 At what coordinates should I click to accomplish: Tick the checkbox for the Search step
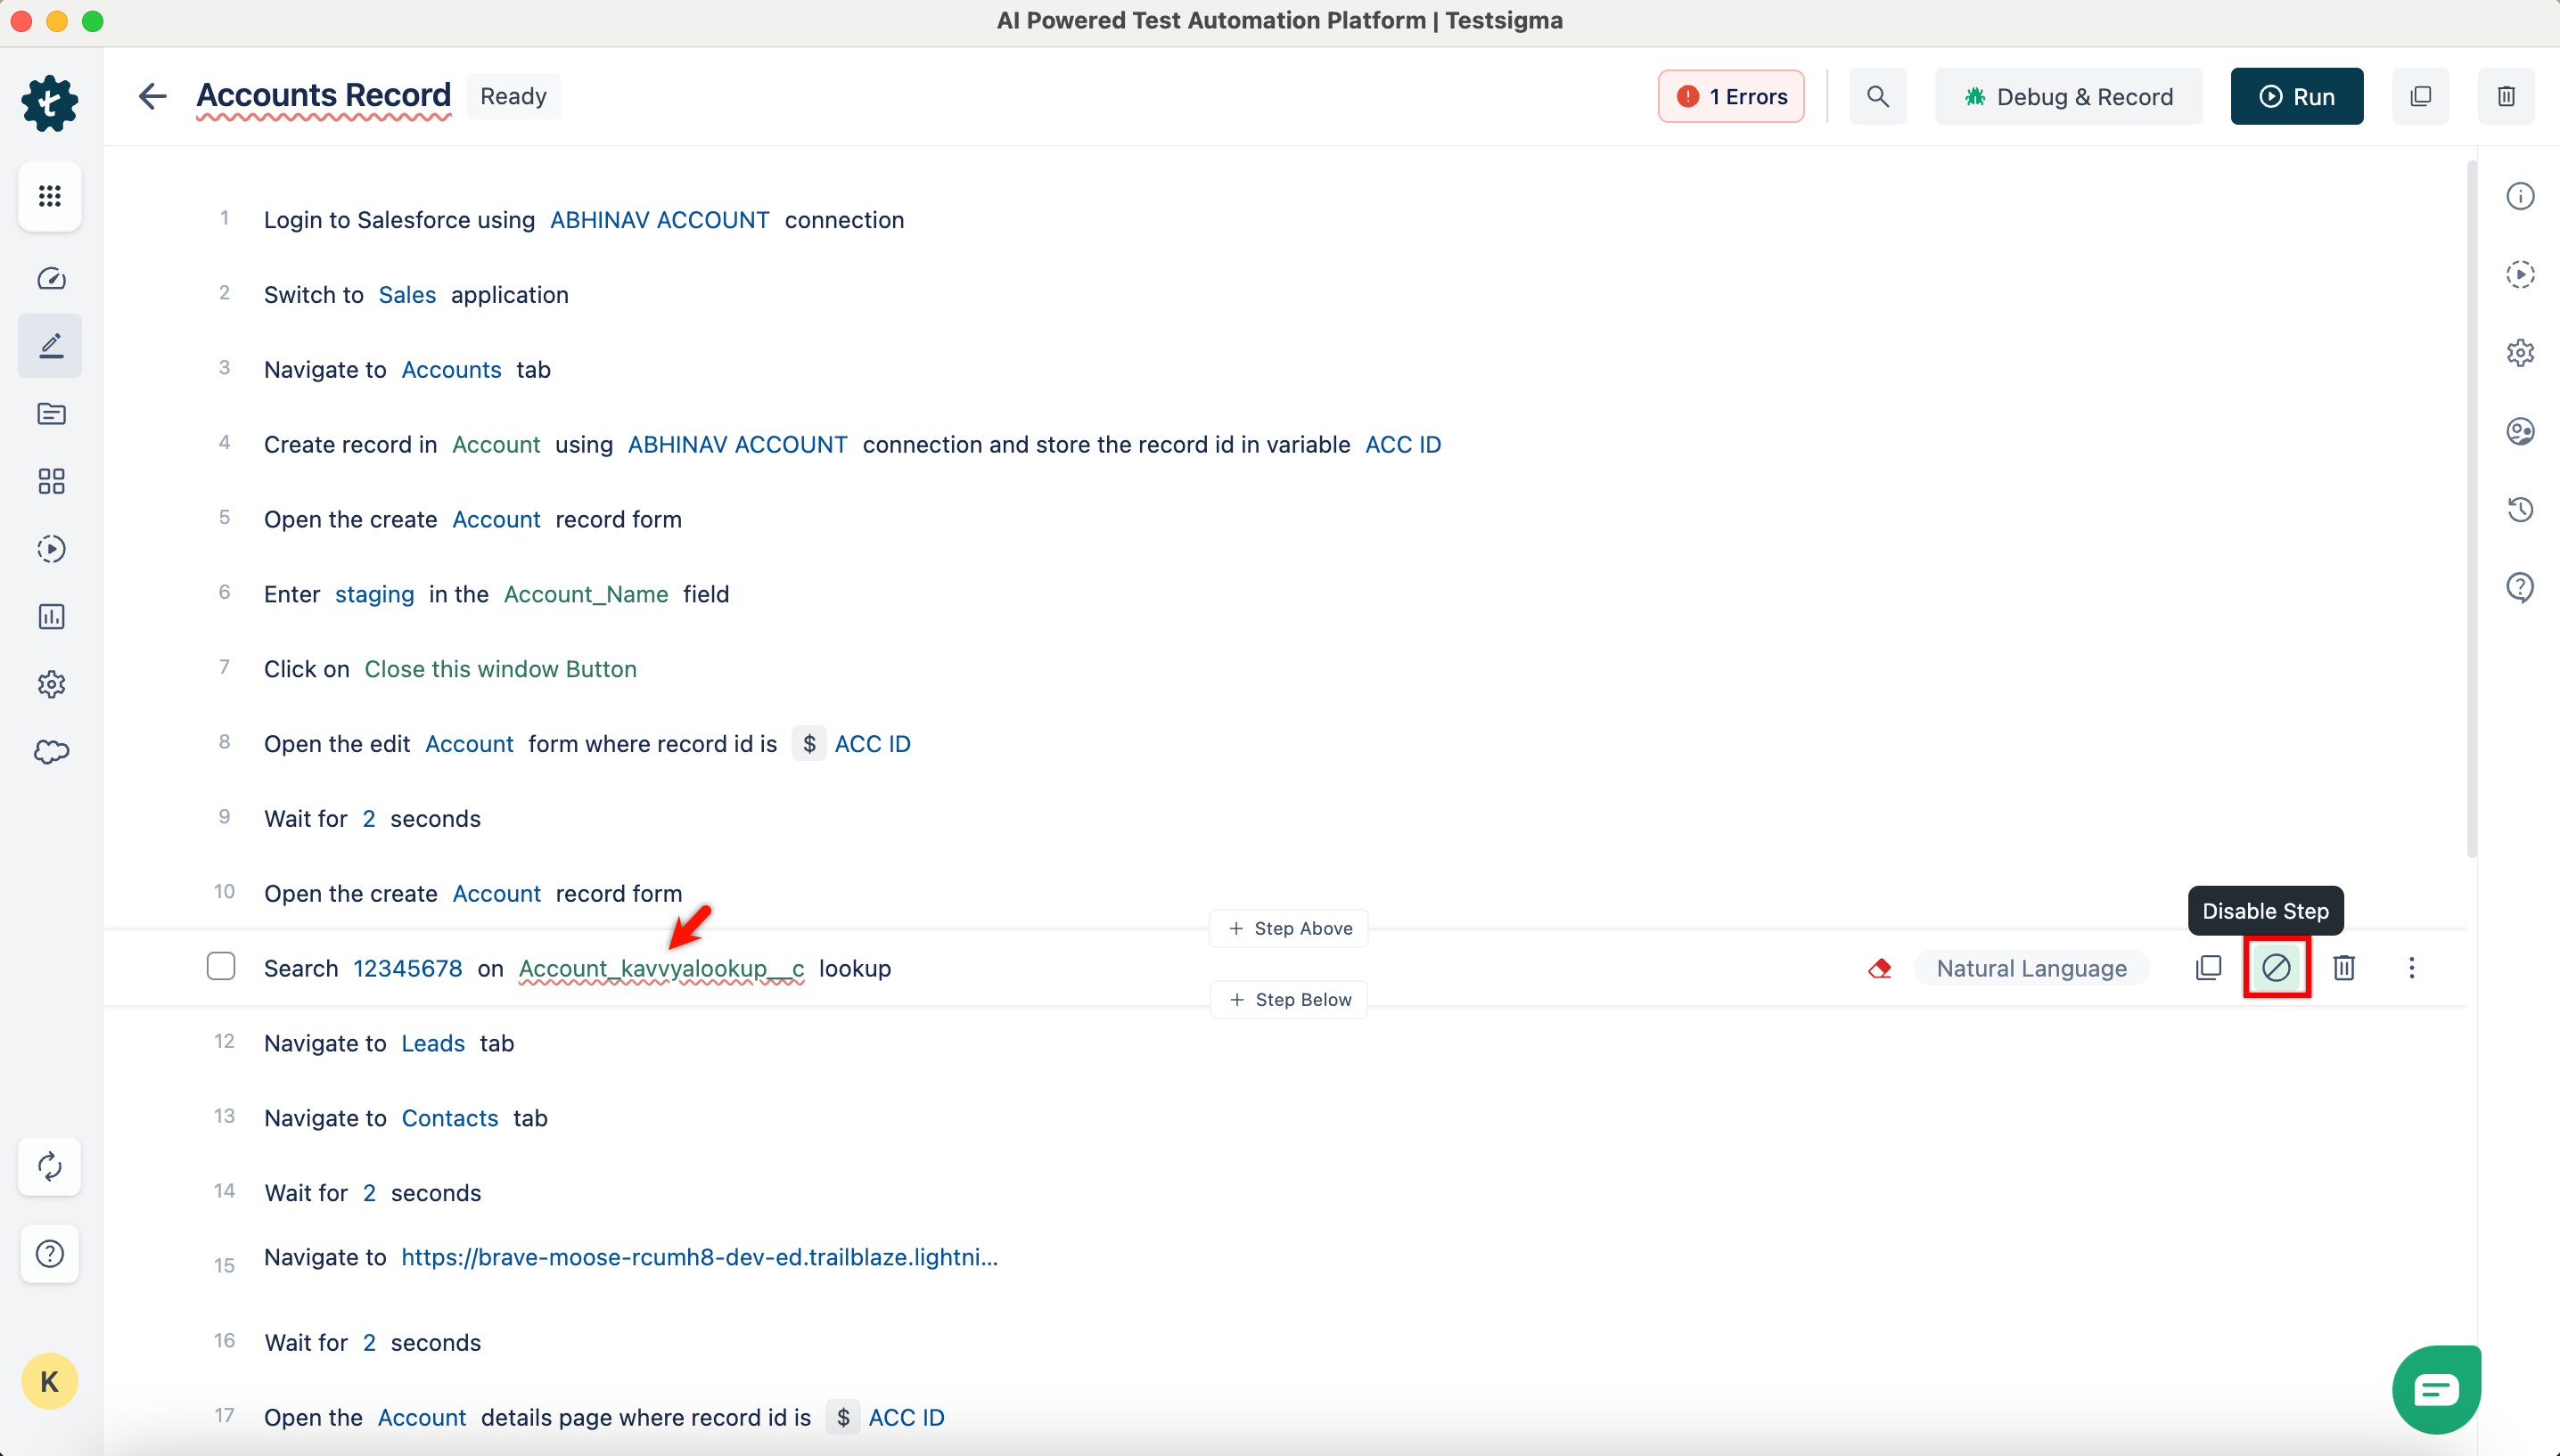point(220,966)
